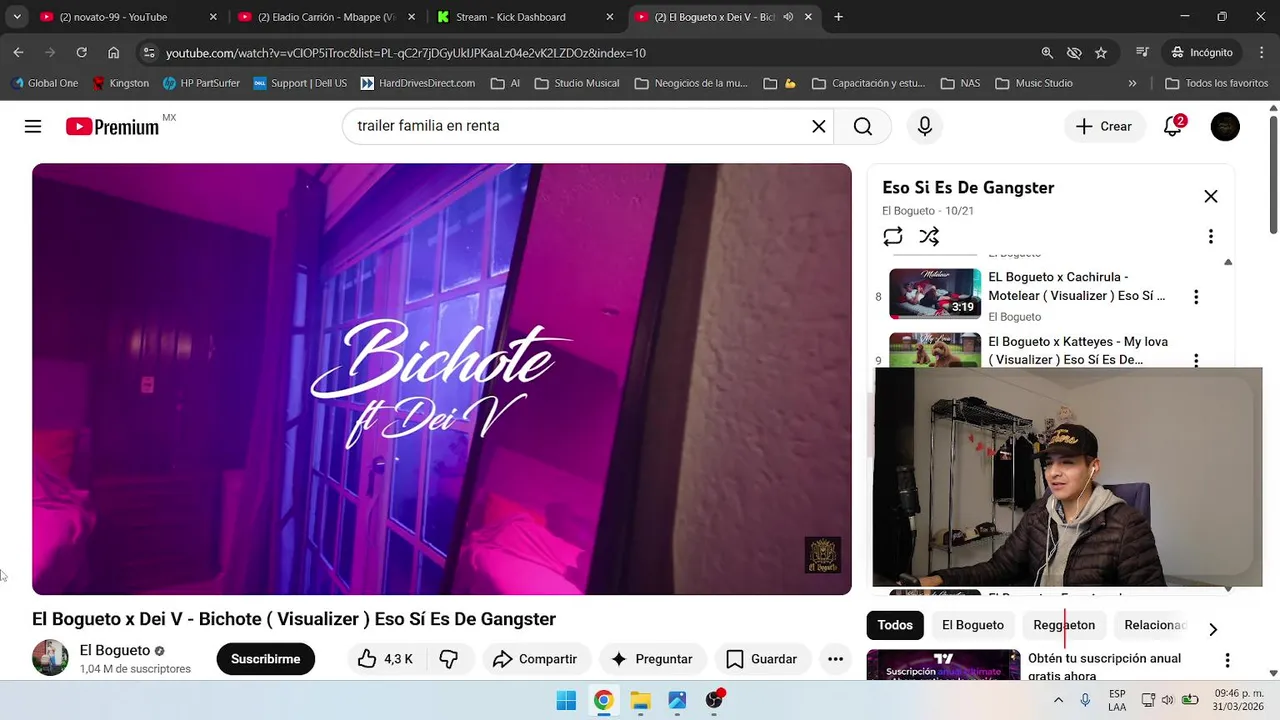
Task: Open File Explorer from taskbar
Action: [640, 700]
